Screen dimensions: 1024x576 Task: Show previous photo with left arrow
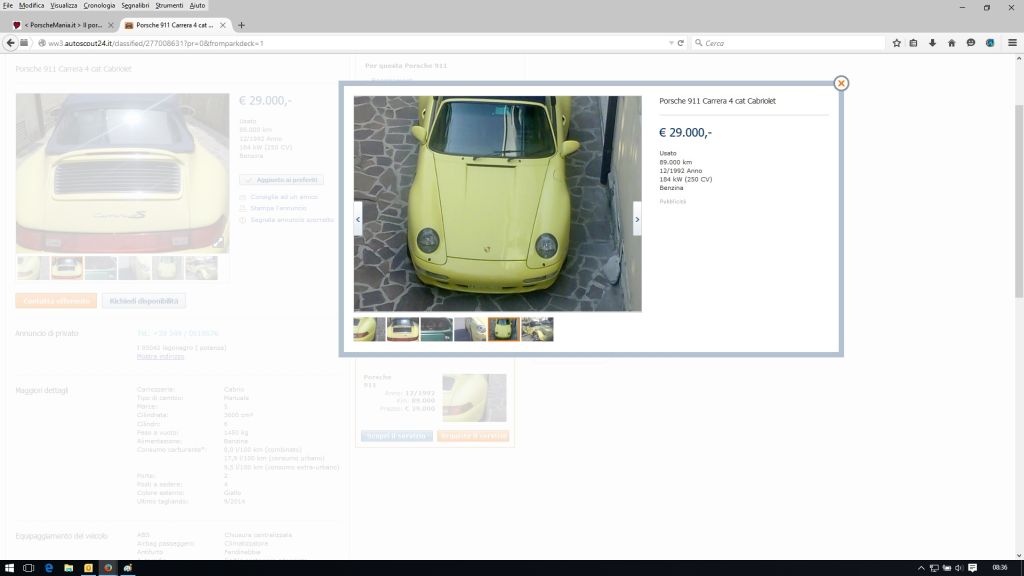(x=358, y=219)
